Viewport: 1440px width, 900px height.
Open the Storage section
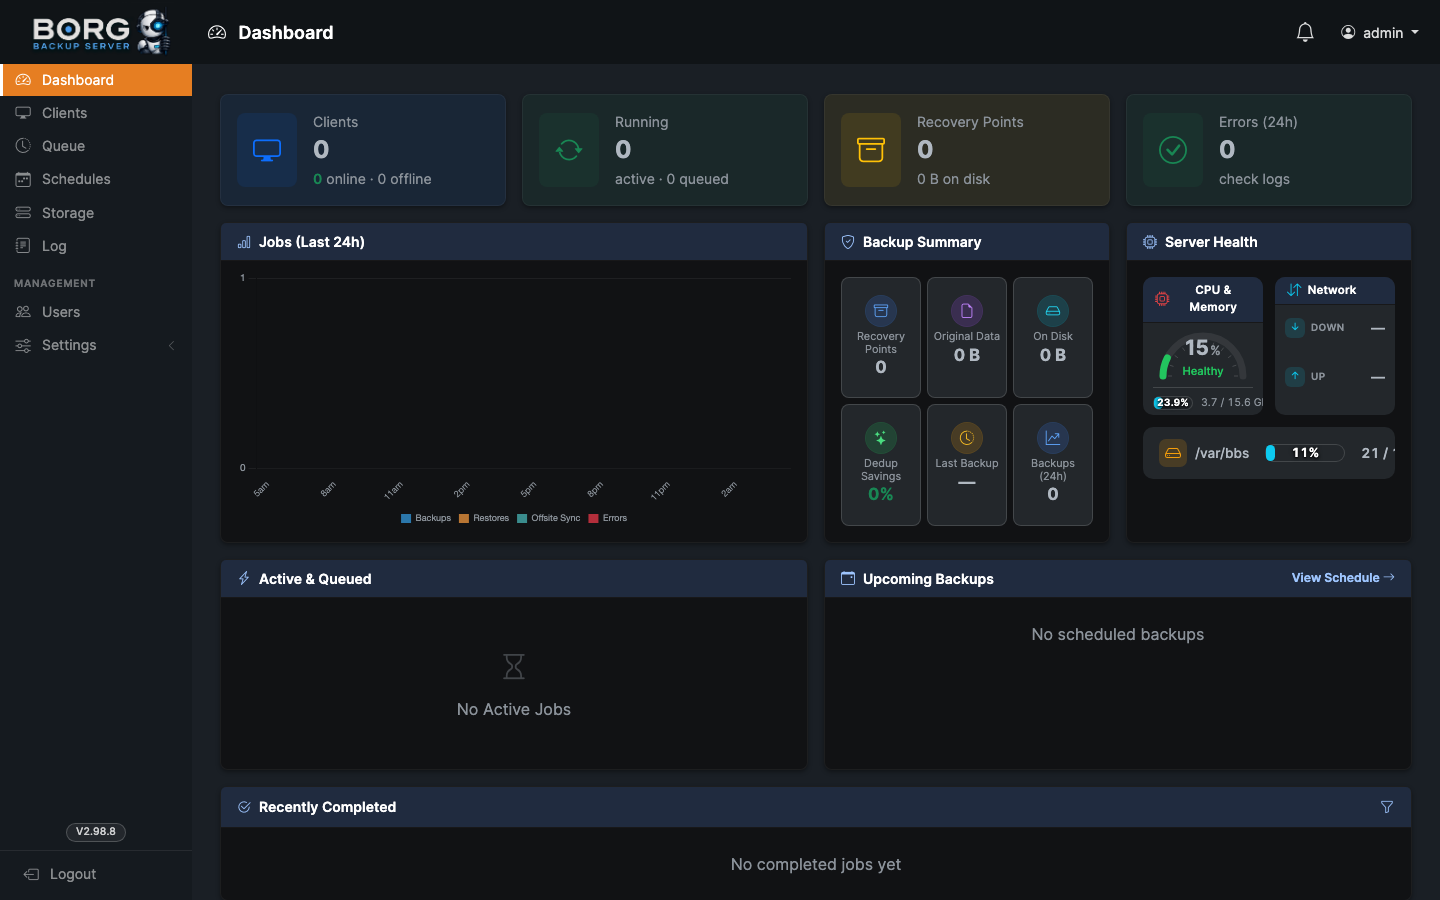pyautogui.click(x=96, y=213)
